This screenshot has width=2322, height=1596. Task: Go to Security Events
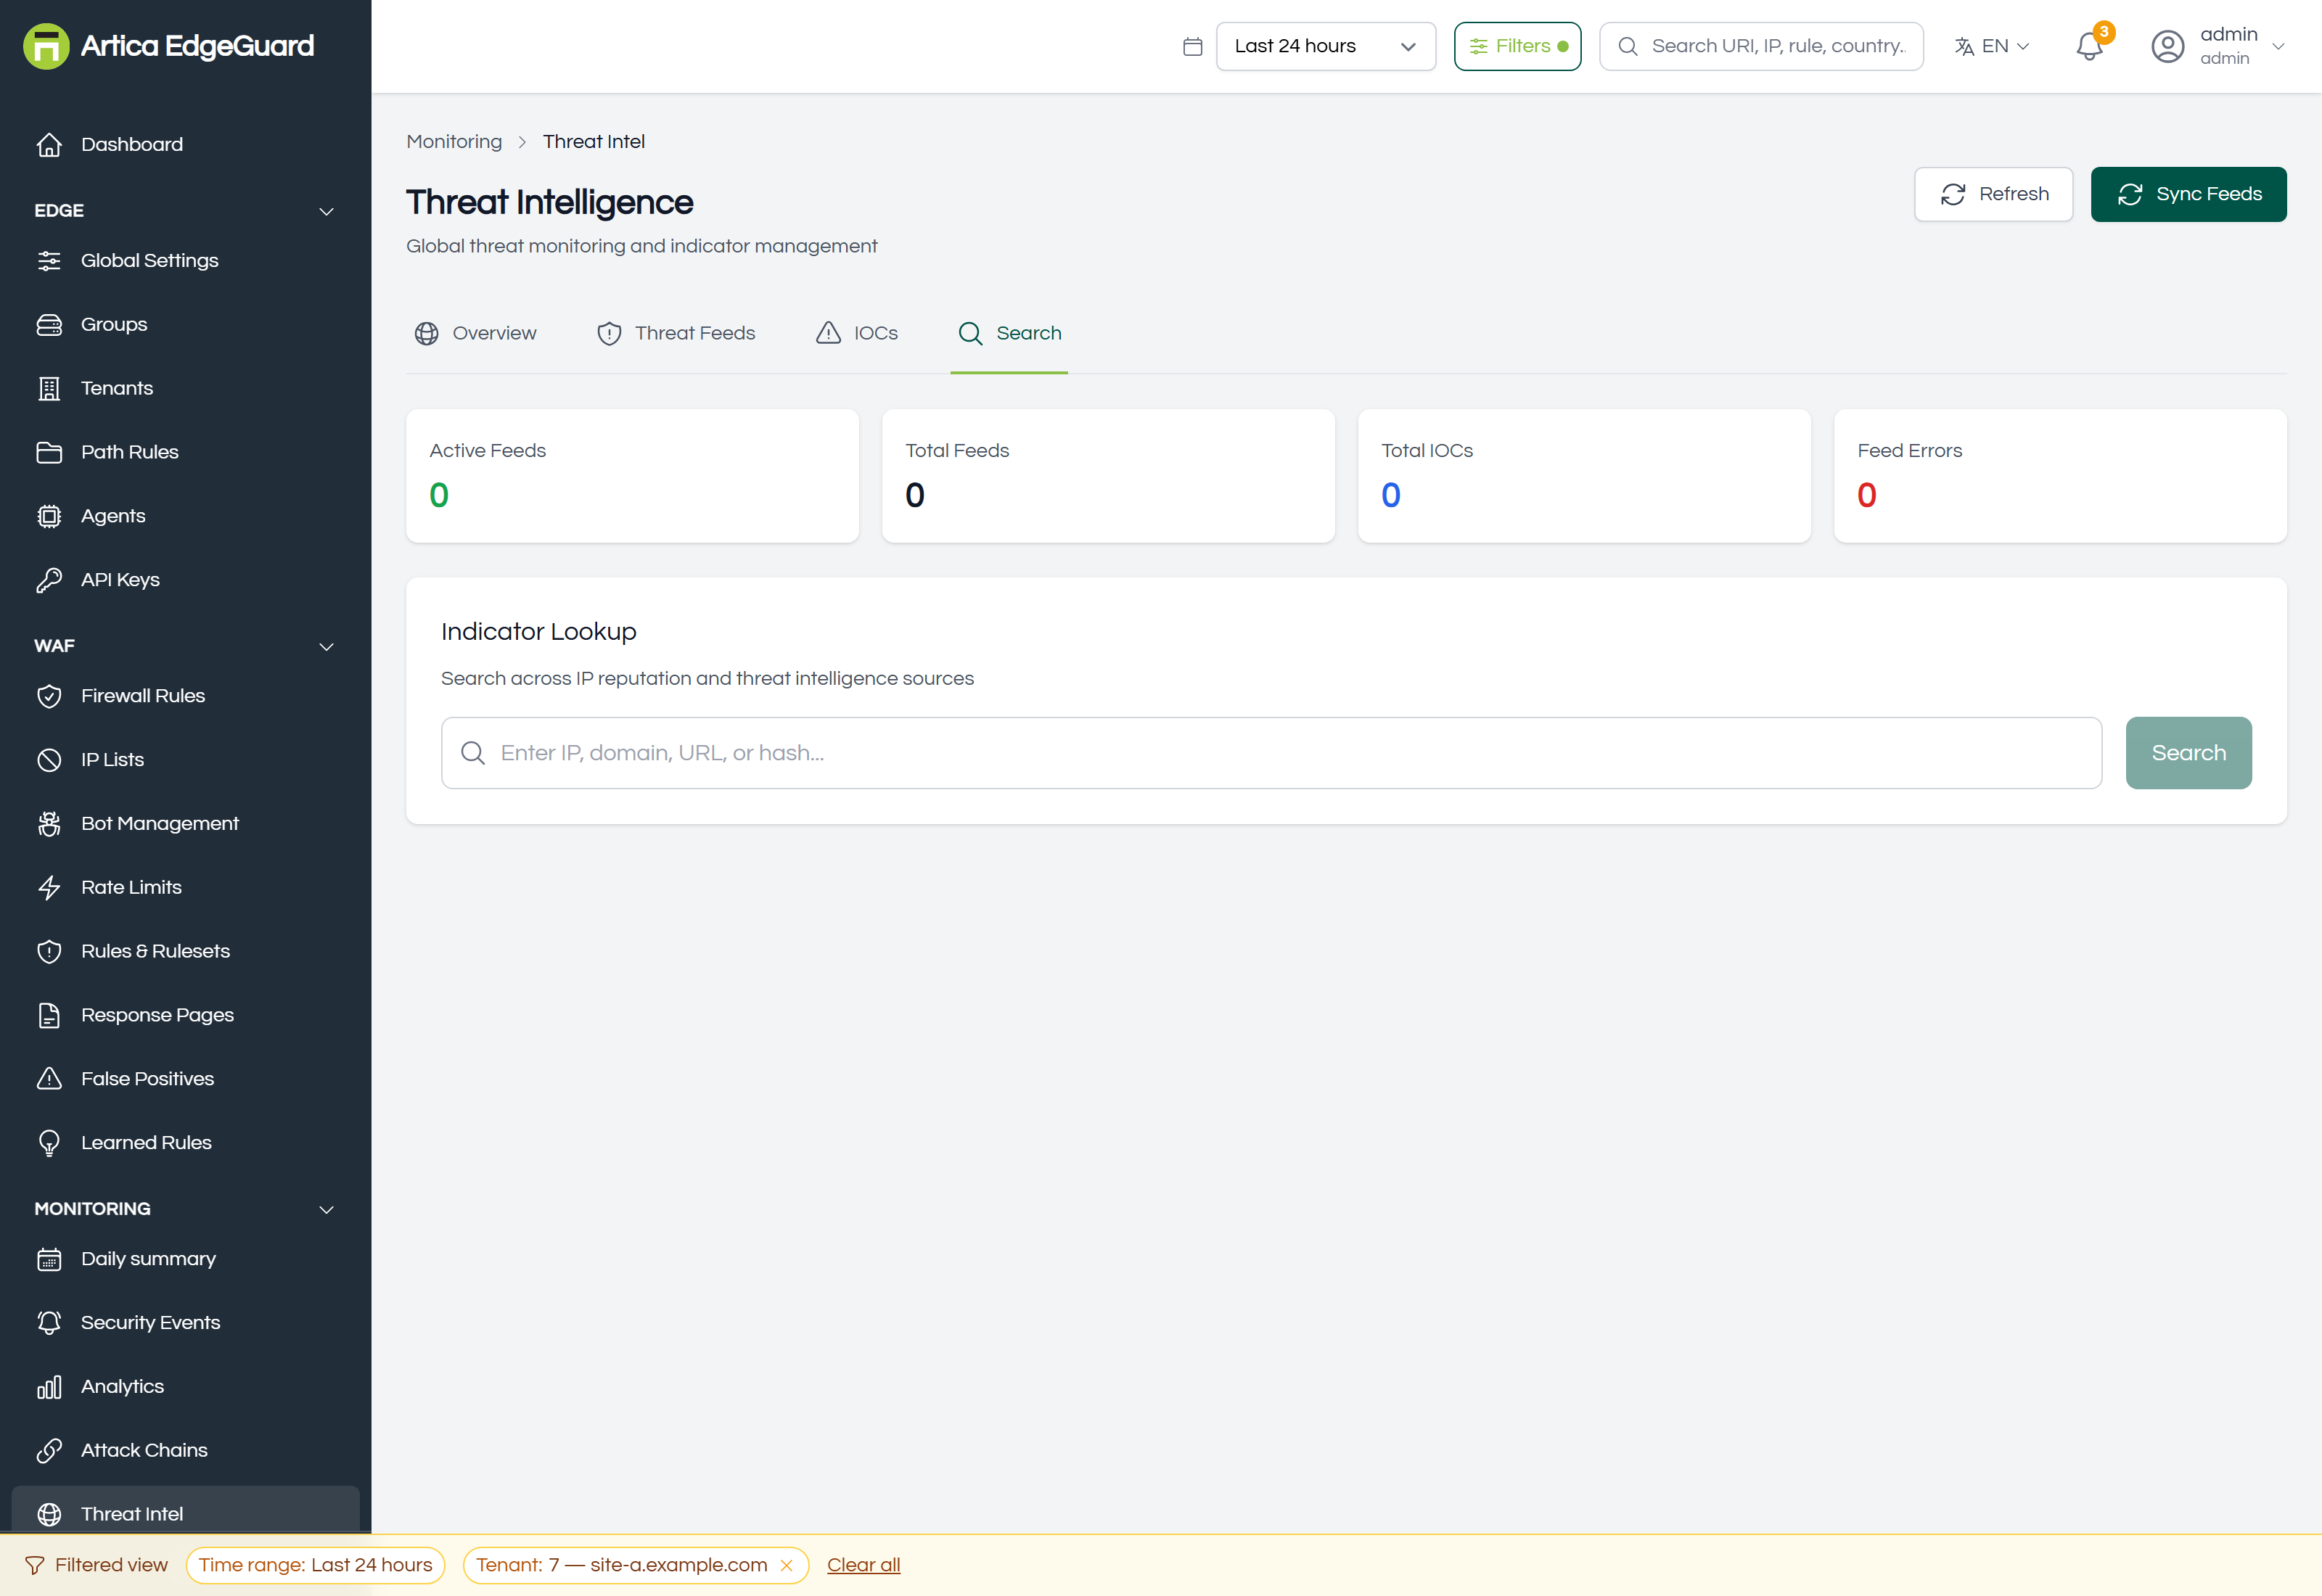click(x=185, y=1323)
